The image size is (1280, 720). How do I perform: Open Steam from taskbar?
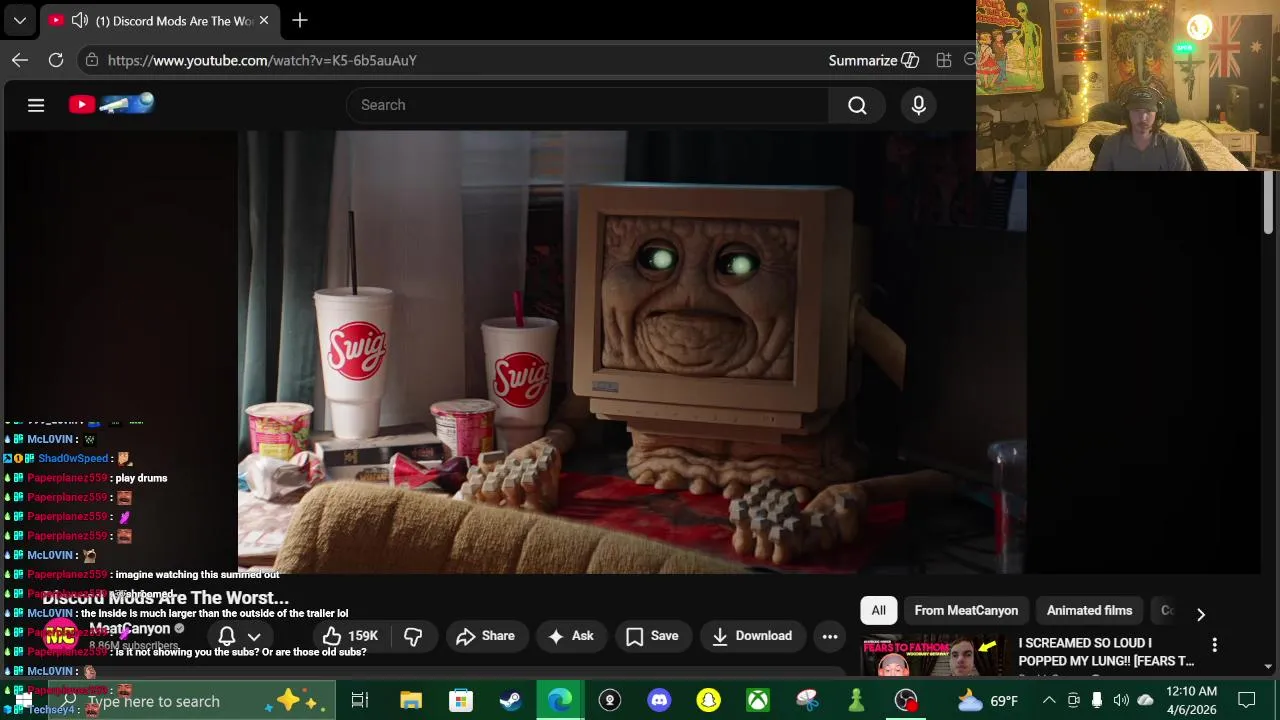[510, 701]
